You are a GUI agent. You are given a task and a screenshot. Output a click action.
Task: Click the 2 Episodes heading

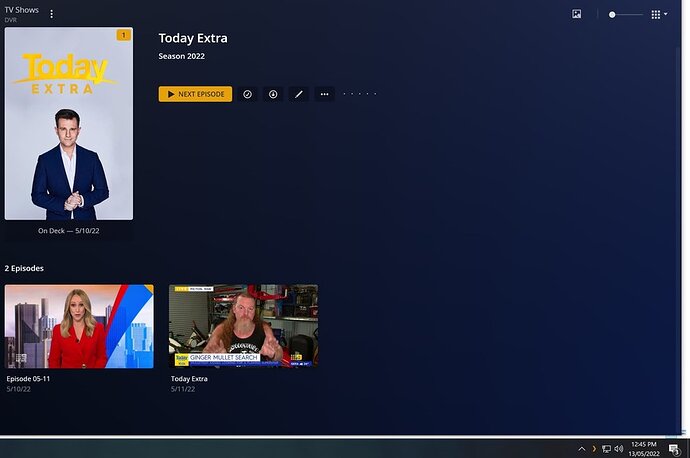tap(24, 268)
